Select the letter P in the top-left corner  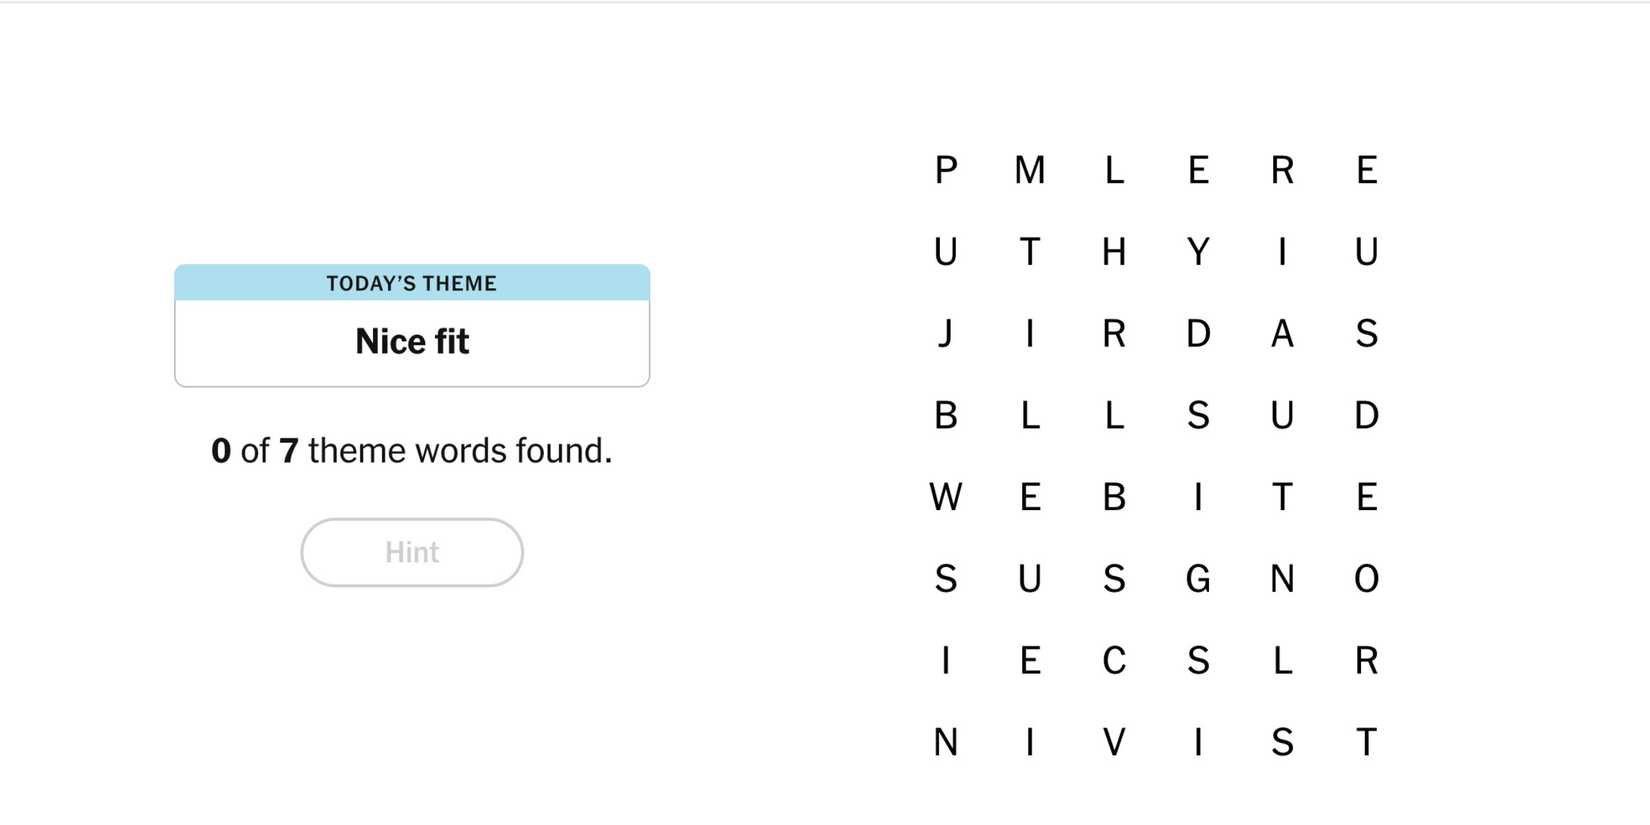pos(944,170)
